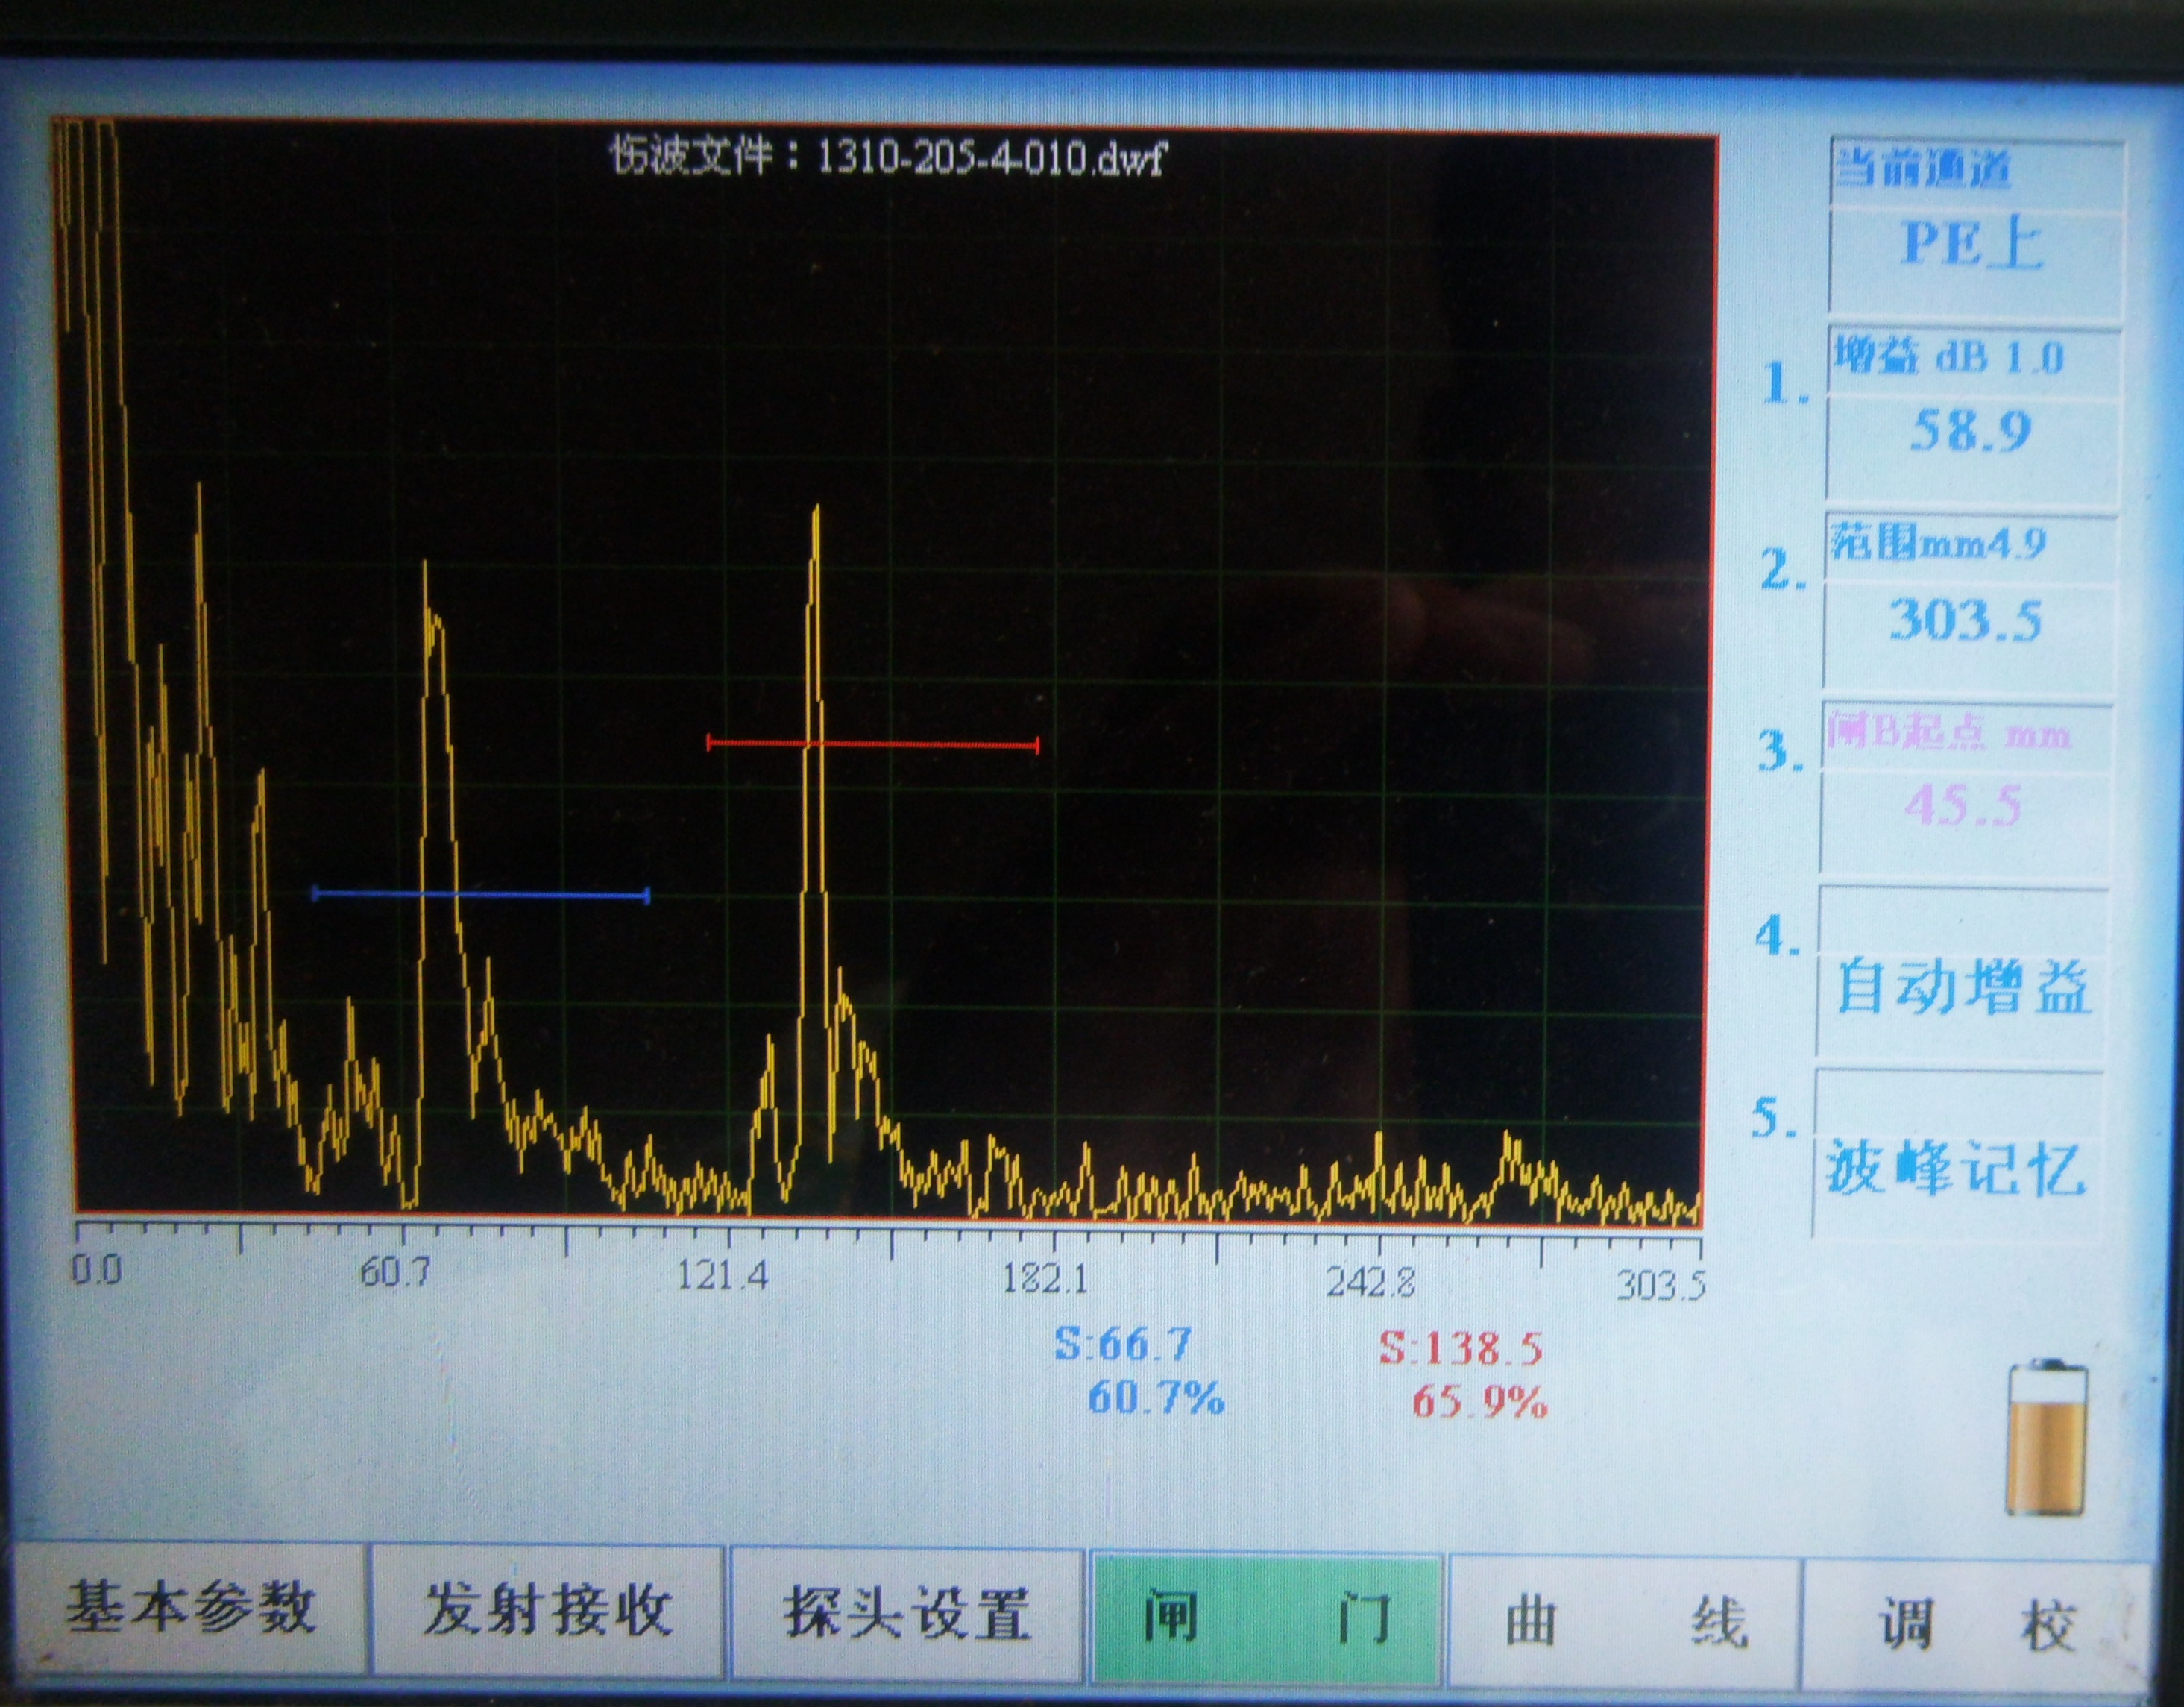Click the blue S:66.7 gate readout
The height and width of the screenshot is (1707, 2184).
[1123, 1345]
